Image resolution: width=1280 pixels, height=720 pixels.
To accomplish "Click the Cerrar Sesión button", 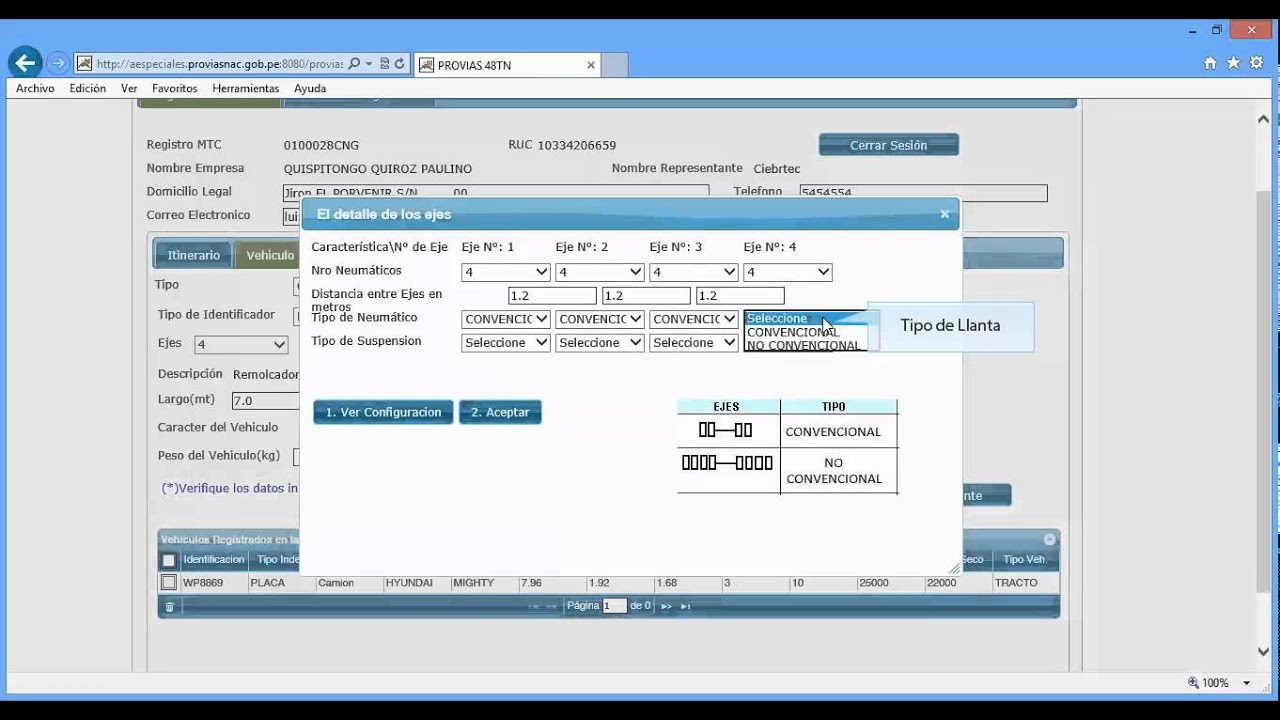I will point(888,145).
